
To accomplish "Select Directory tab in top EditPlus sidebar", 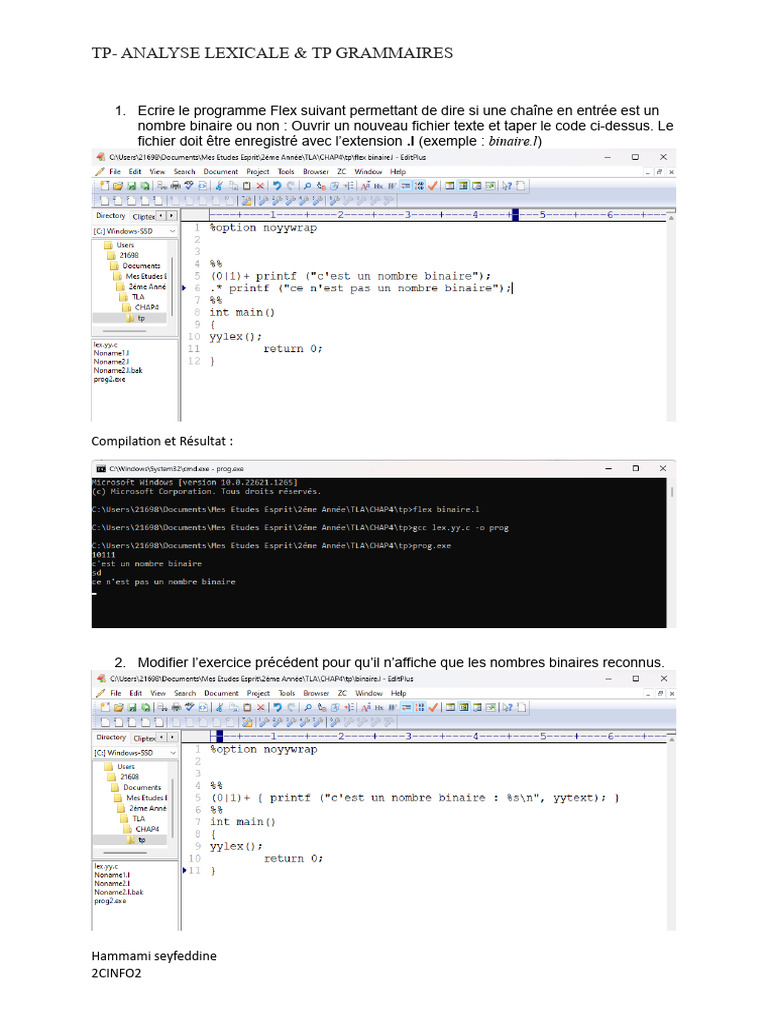I will coord(110,216).
